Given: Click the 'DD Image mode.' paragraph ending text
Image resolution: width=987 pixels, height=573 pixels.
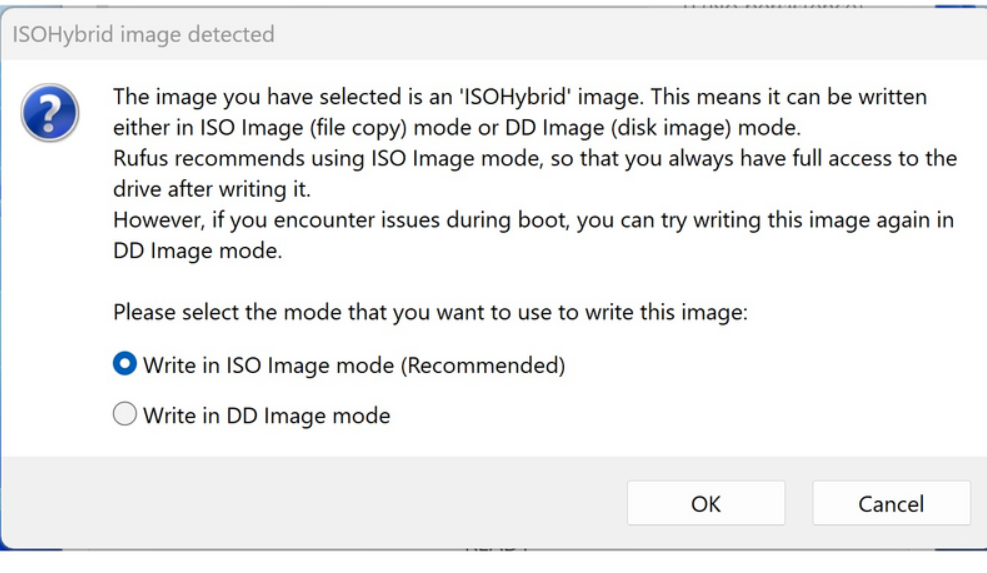Looking at the screenshot, I should tap(197, 252).
